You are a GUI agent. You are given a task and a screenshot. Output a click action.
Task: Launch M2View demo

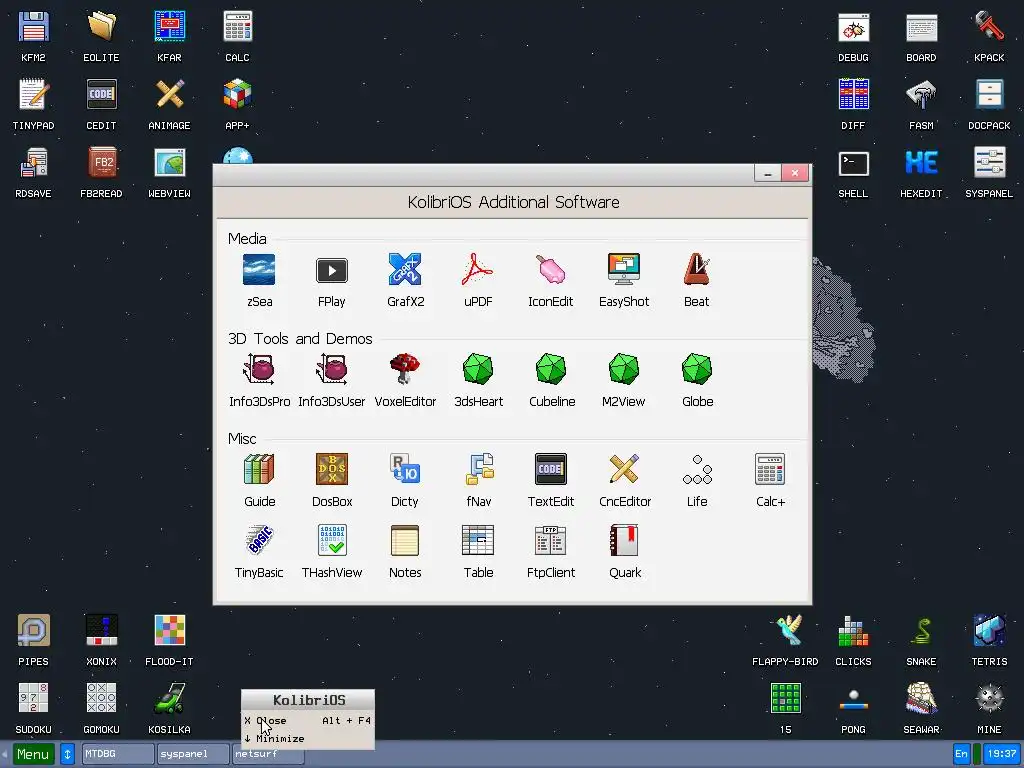pos(624,369)
